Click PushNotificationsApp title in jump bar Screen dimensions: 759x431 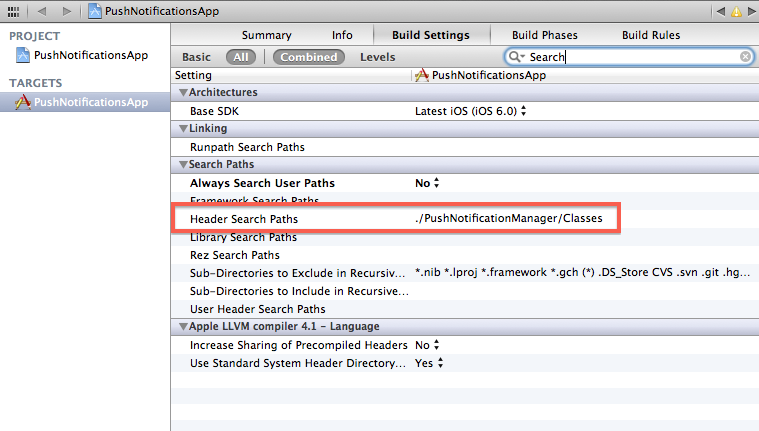tap(162, 11)
